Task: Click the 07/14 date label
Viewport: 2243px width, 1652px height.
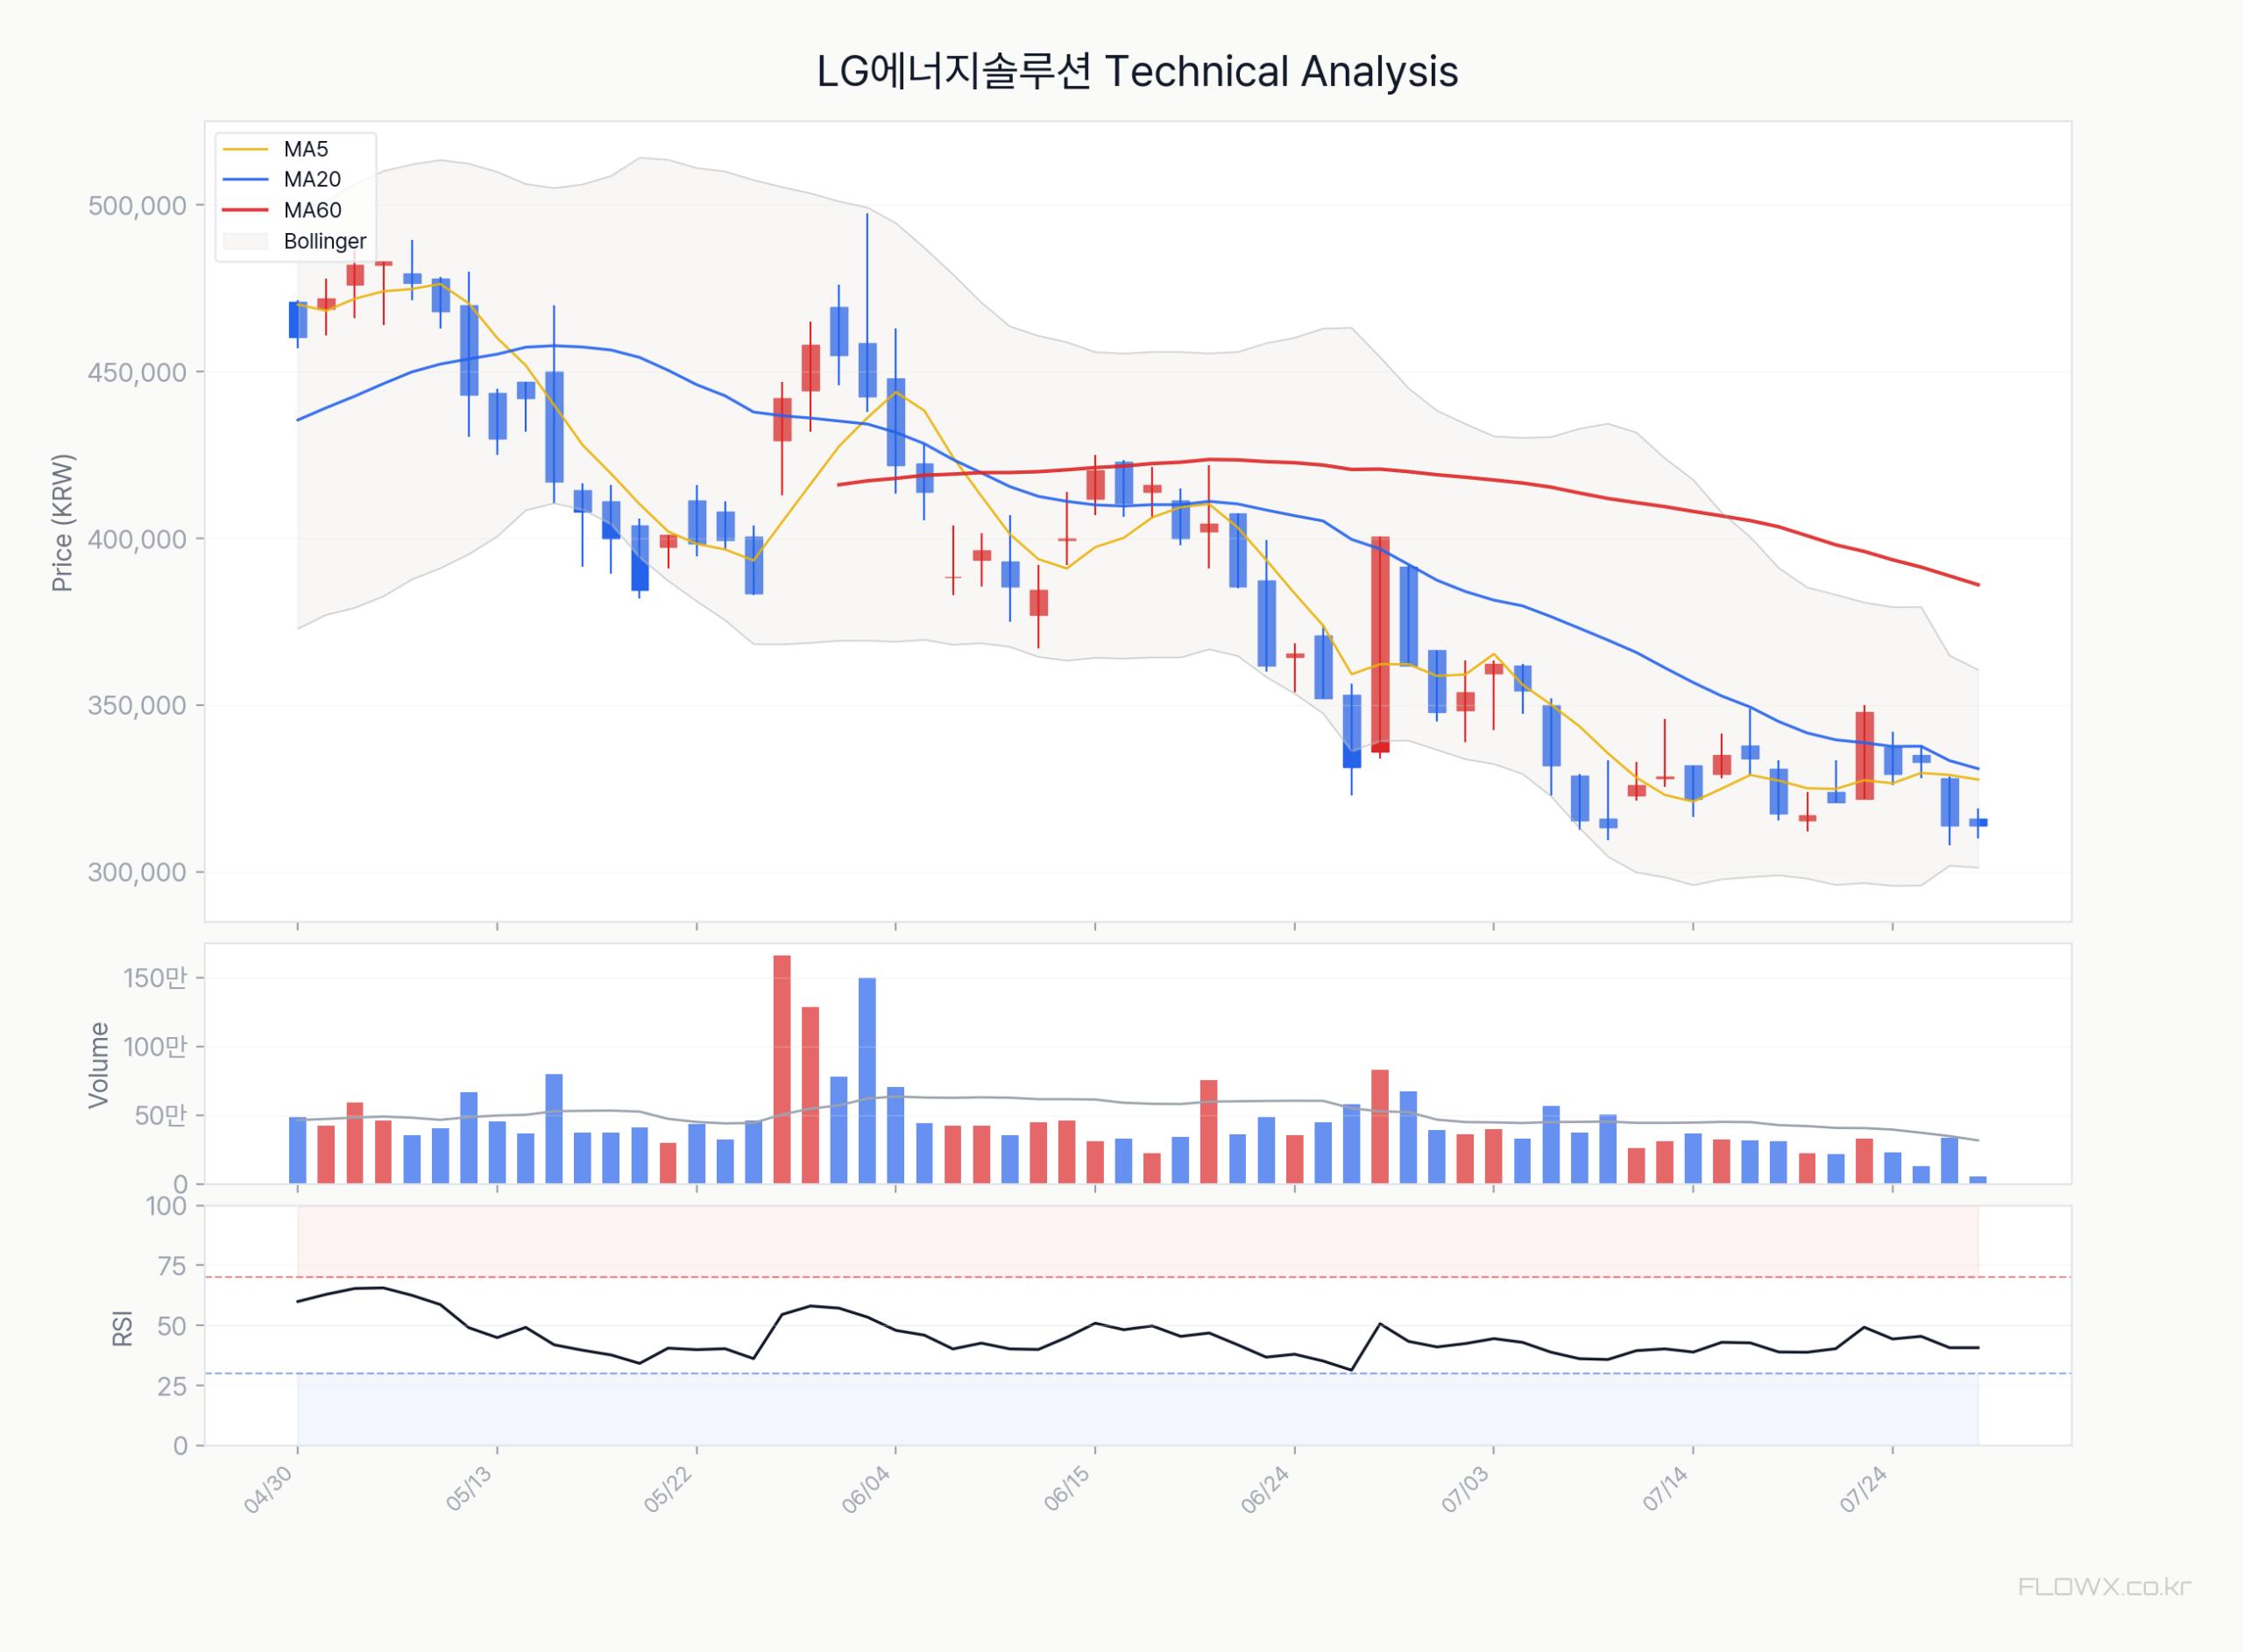Action: pyautogui.click(x=1665, y=1489)
